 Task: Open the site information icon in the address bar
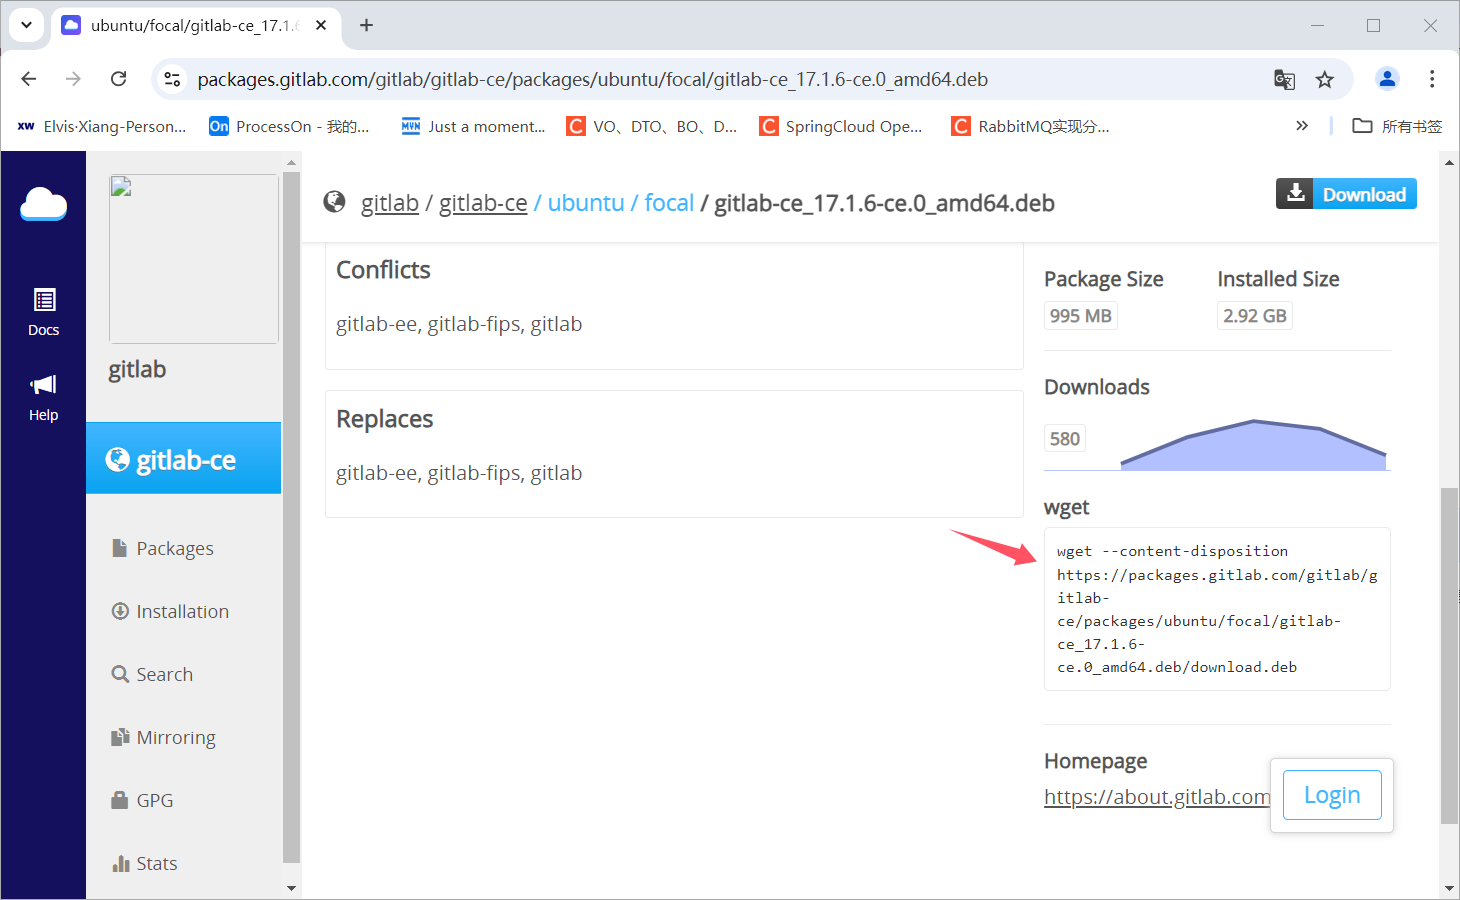pos(173,79)
